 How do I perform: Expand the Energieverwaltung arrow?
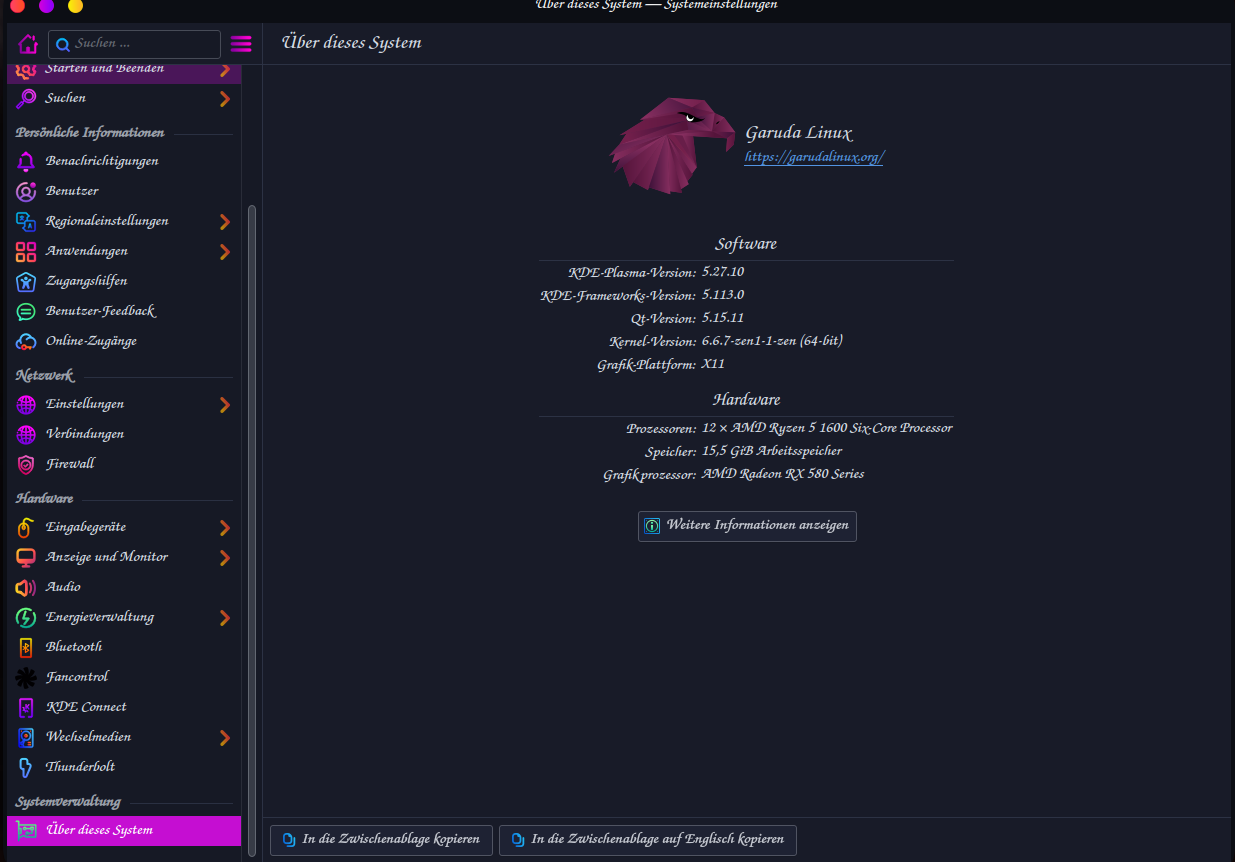point(225,617)
